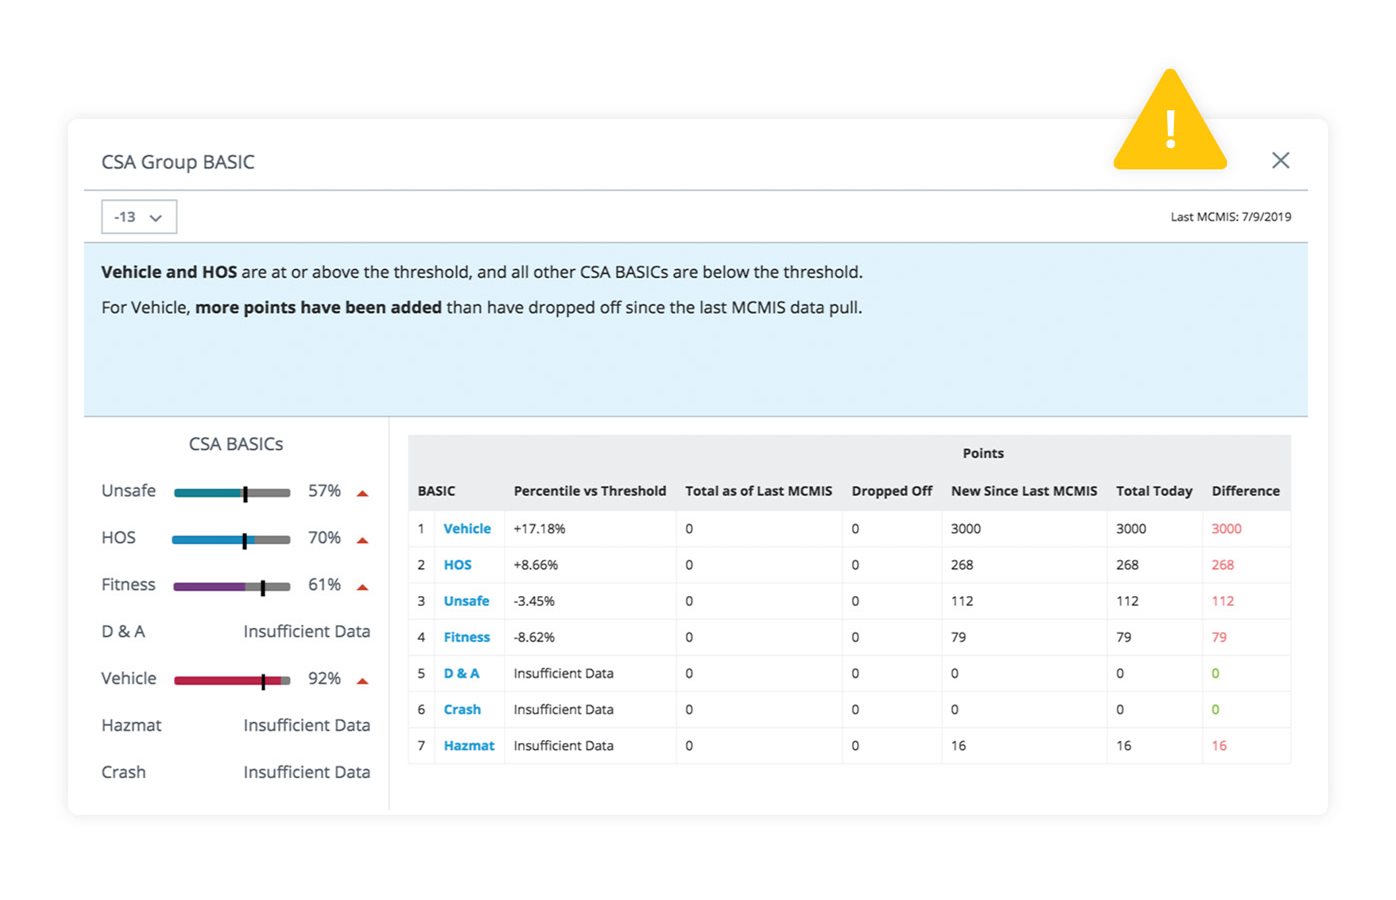The width and height of the screenshot is (1396, 900).
Task: Open the Vehicle link in the table
Action: click(x=467, y=529)
